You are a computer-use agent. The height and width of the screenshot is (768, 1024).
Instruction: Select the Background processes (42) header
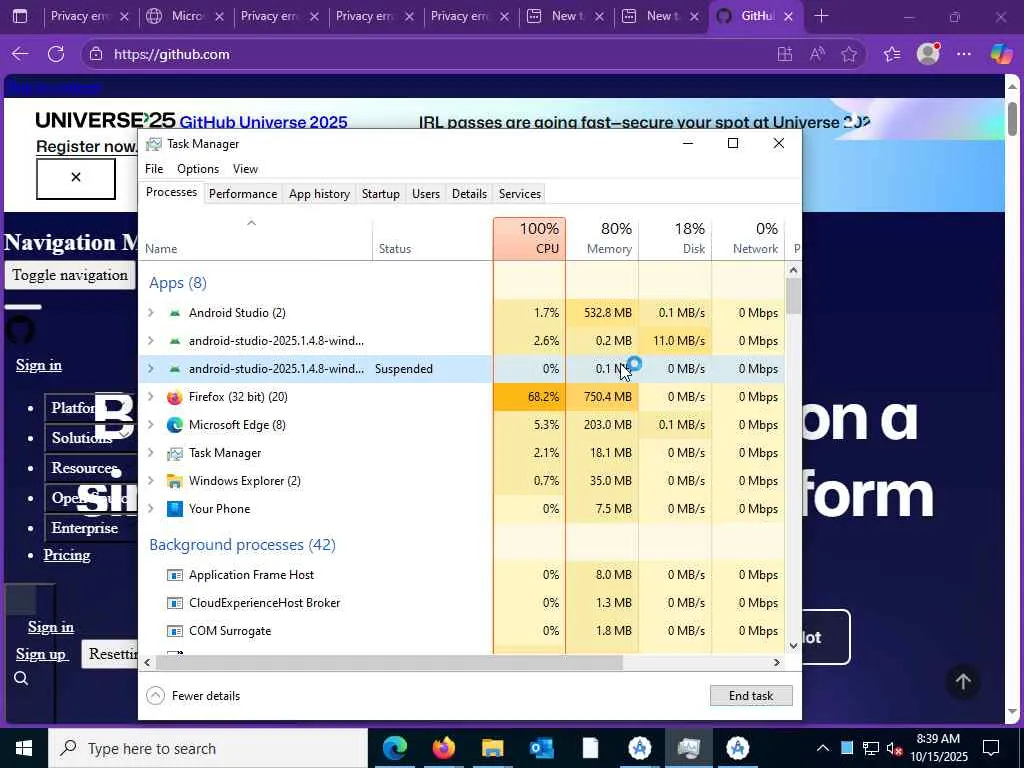tap(242, 545)
